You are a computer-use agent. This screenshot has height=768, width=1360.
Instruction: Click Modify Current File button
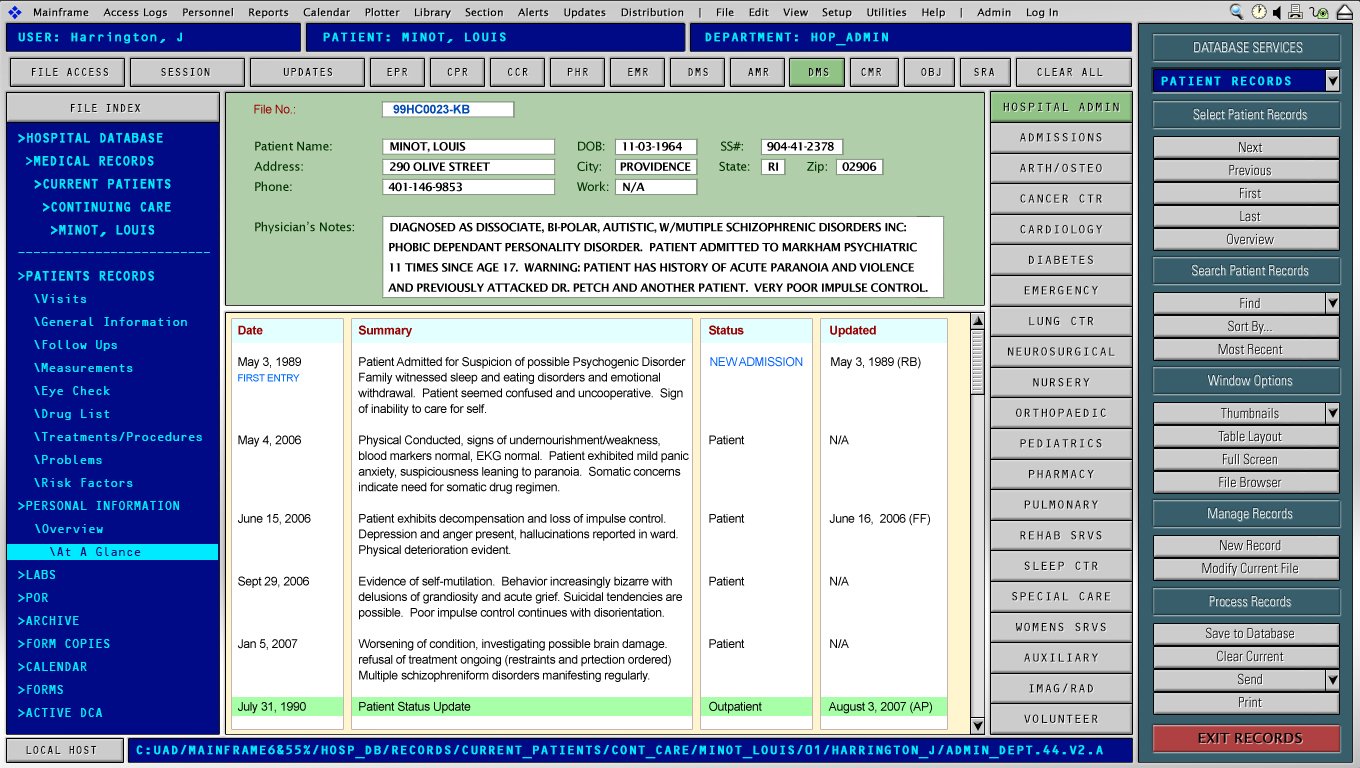click(x=1246, y=569)
